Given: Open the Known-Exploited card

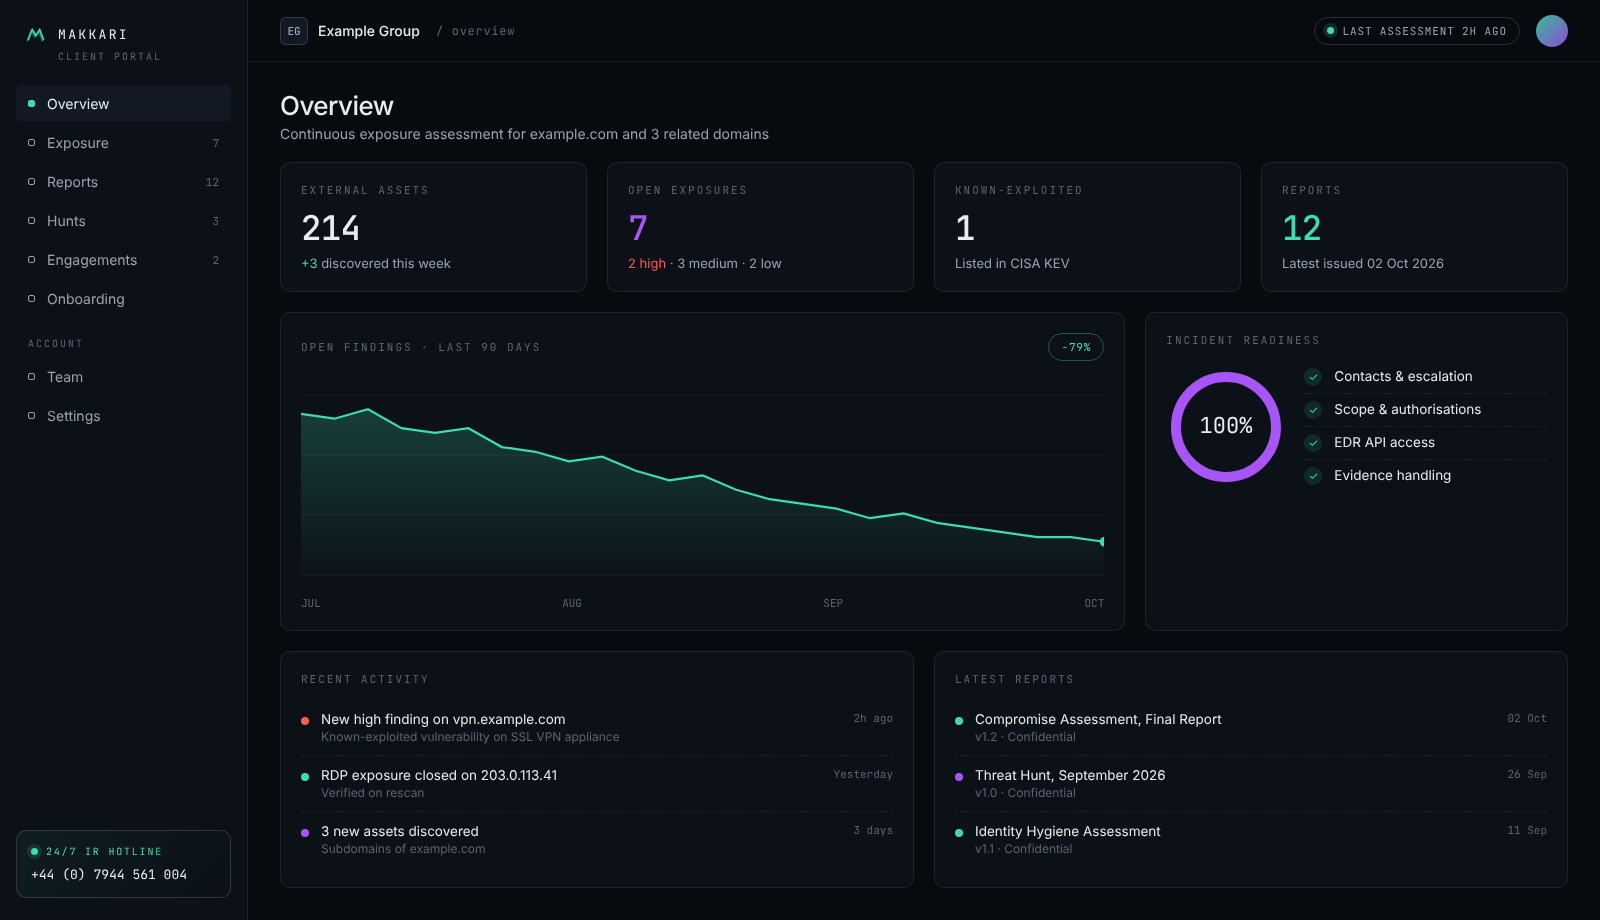Looking at the screenshot, I should click(x=1087, y=227).
